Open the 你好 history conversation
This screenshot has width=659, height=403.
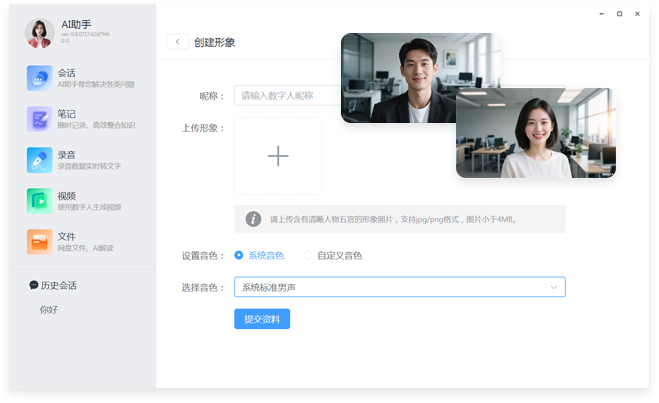tap(50, 310)
